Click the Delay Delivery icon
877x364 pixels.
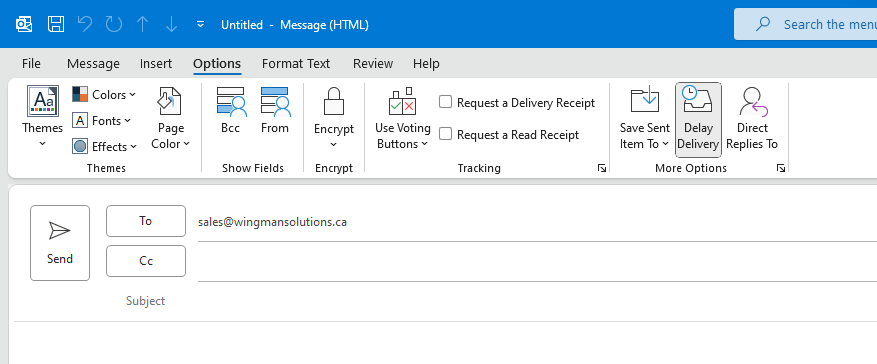pos(697,100)
